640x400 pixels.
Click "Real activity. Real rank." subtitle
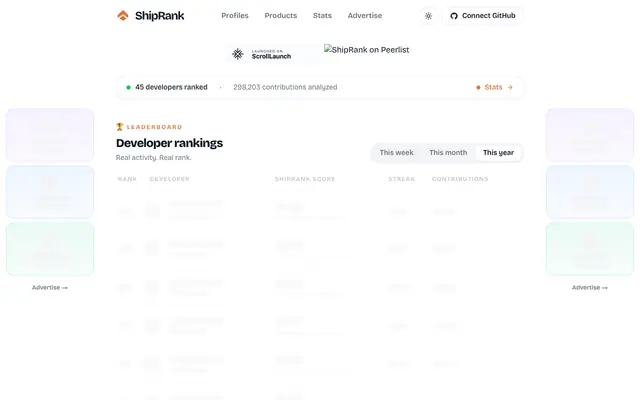pos(153,158)
